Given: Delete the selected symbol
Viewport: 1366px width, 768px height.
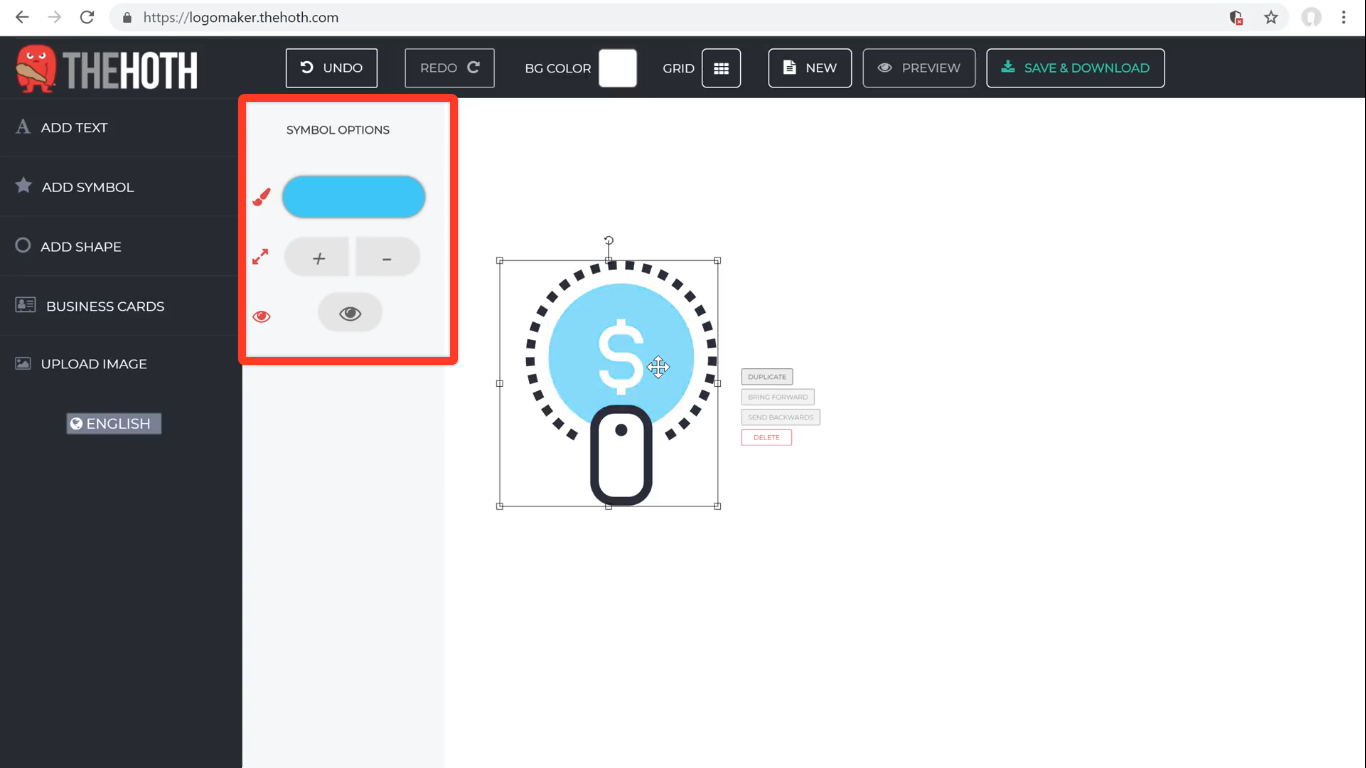Looking at the screenshot, I should pyautogui.click(x=766, y=437).
